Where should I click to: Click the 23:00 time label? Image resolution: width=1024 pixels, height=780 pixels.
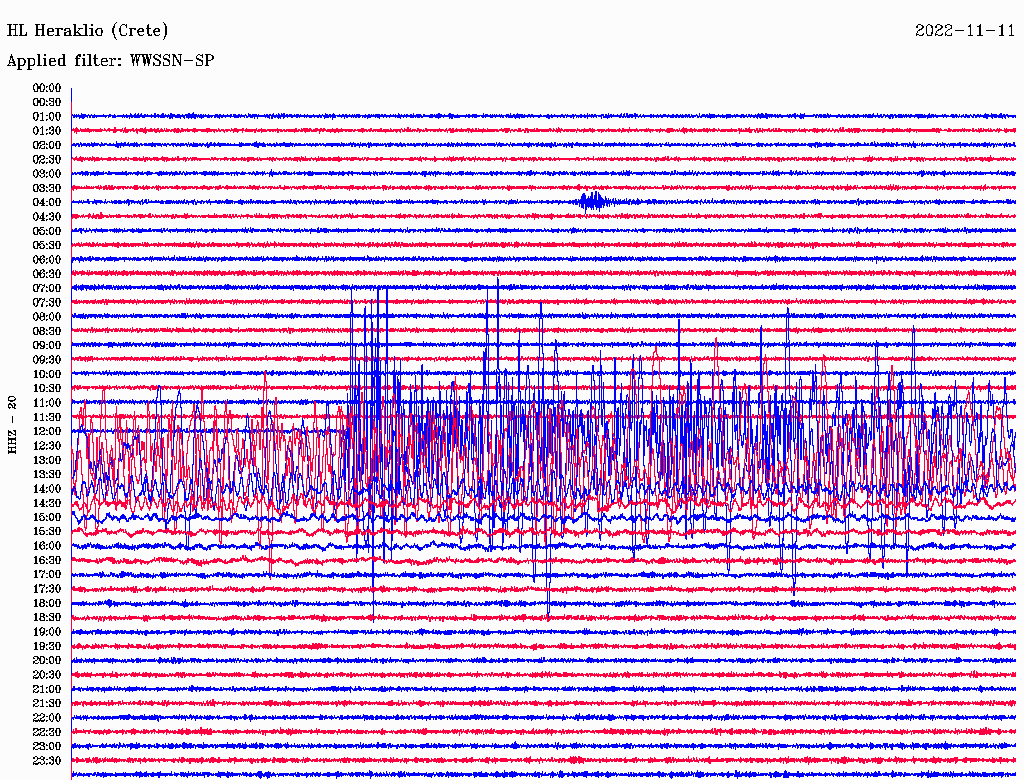47,747
